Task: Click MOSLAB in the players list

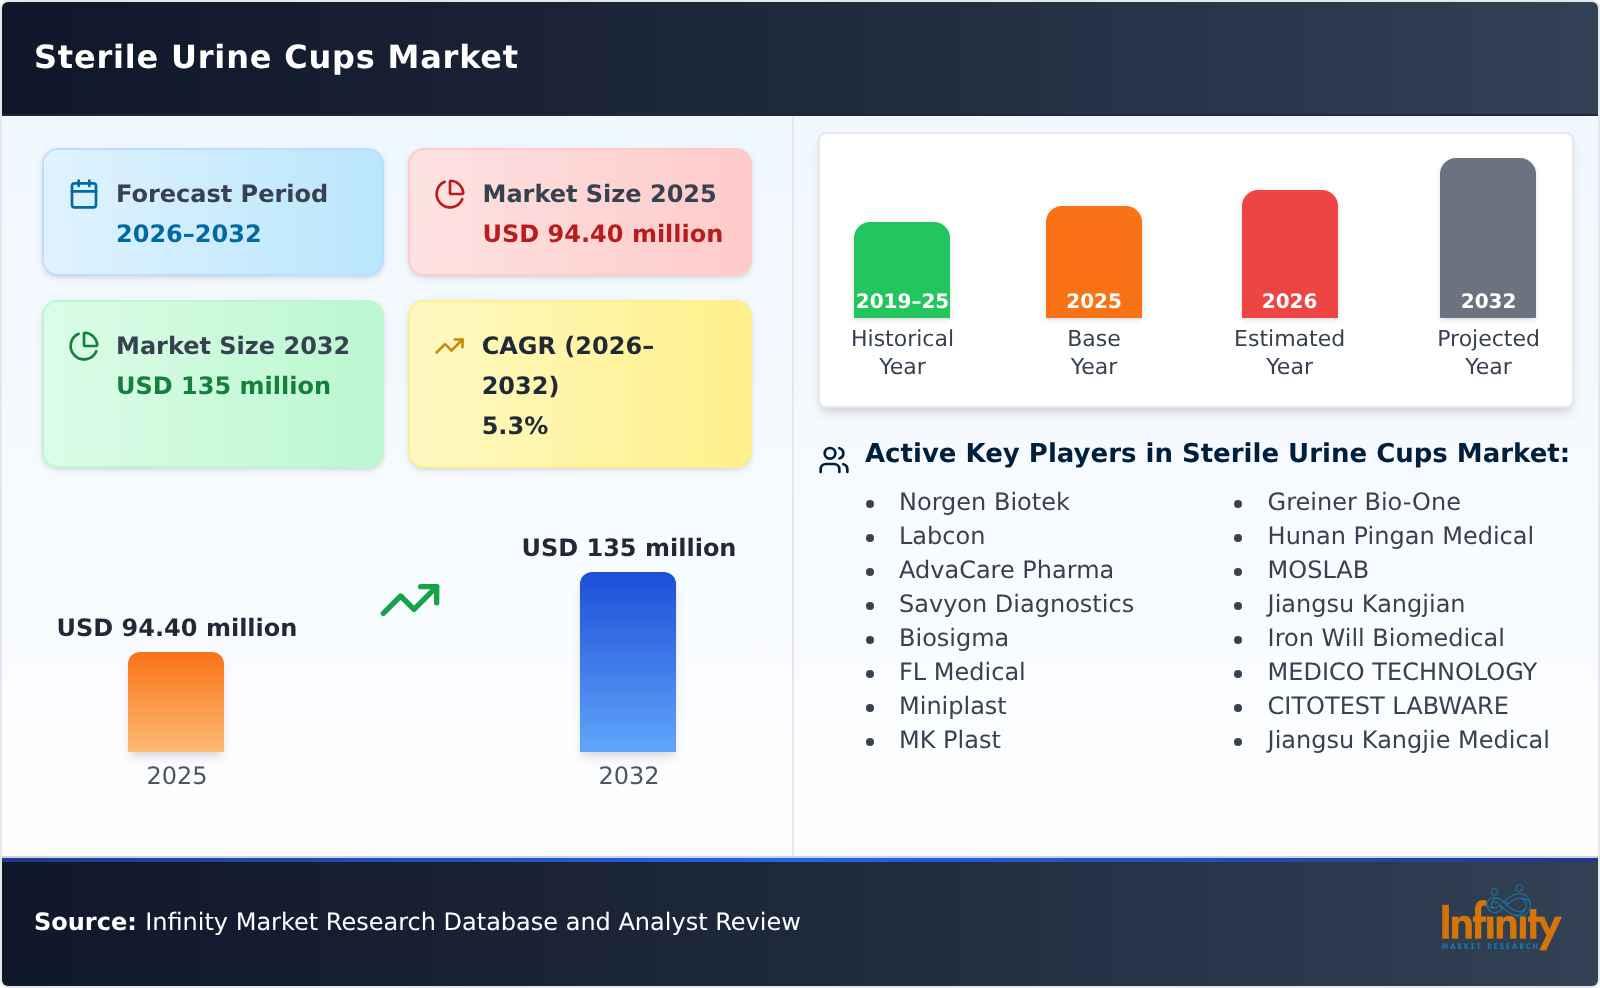Action: (1318, 570)
